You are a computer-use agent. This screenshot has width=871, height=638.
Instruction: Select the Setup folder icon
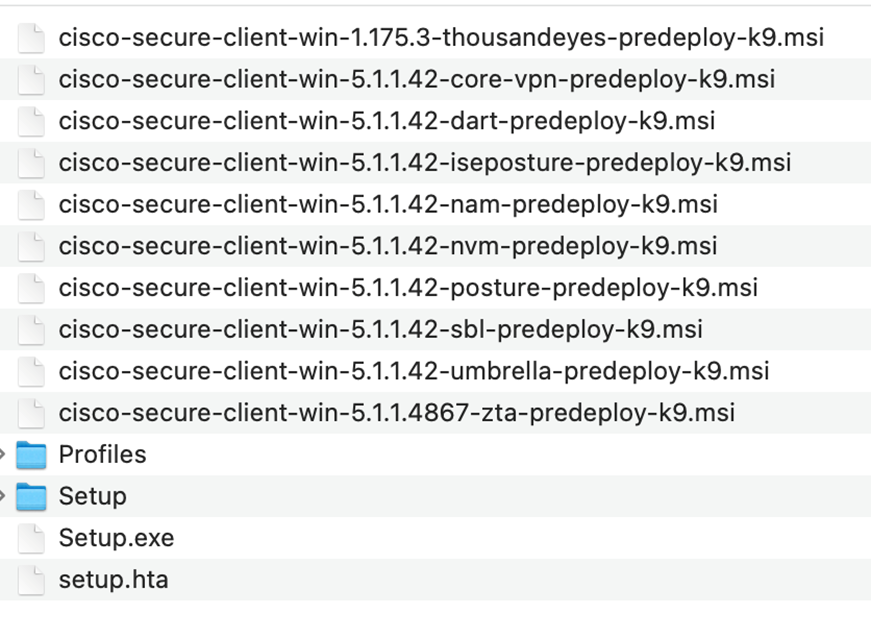[x=31, y=496]
